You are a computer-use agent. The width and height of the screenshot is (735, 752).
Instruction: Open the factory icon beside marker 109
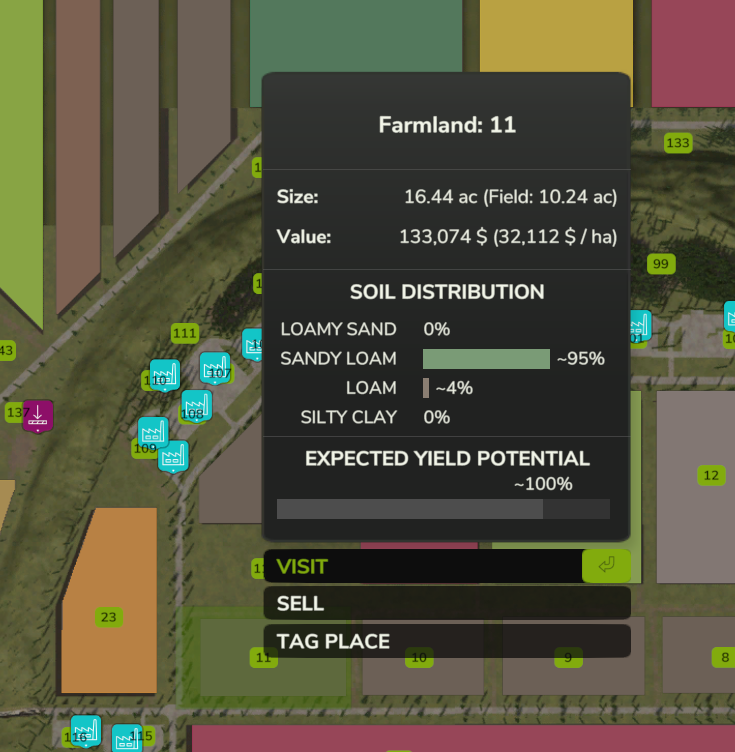[x=152, y=432]
